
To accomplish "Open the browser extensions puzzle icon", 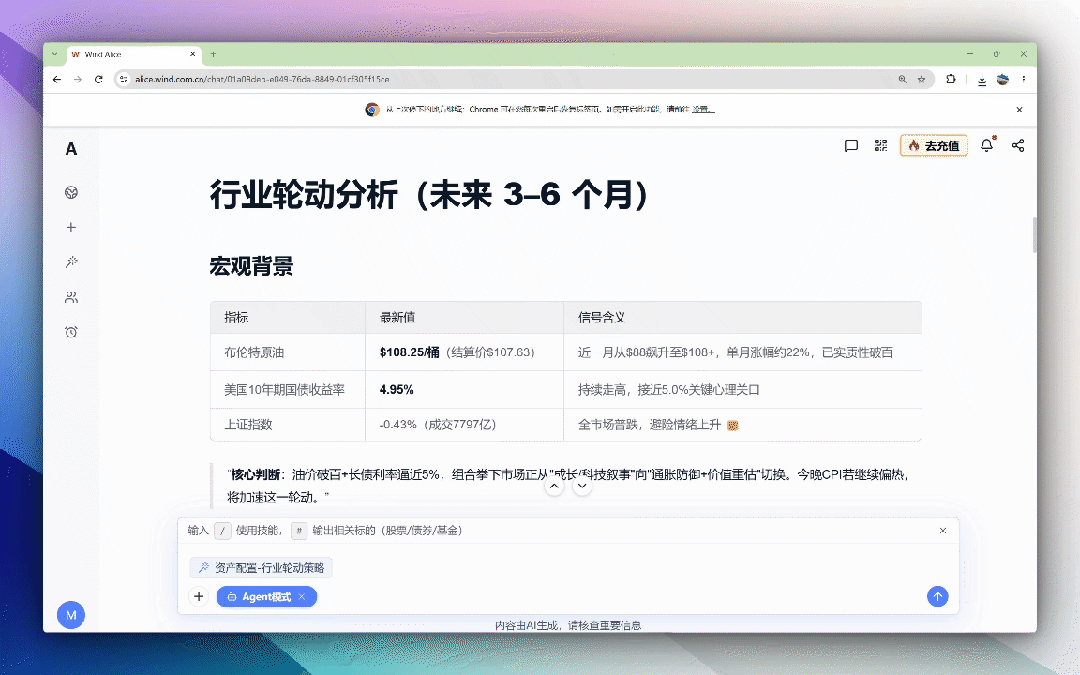I will [x=951, y=79].
